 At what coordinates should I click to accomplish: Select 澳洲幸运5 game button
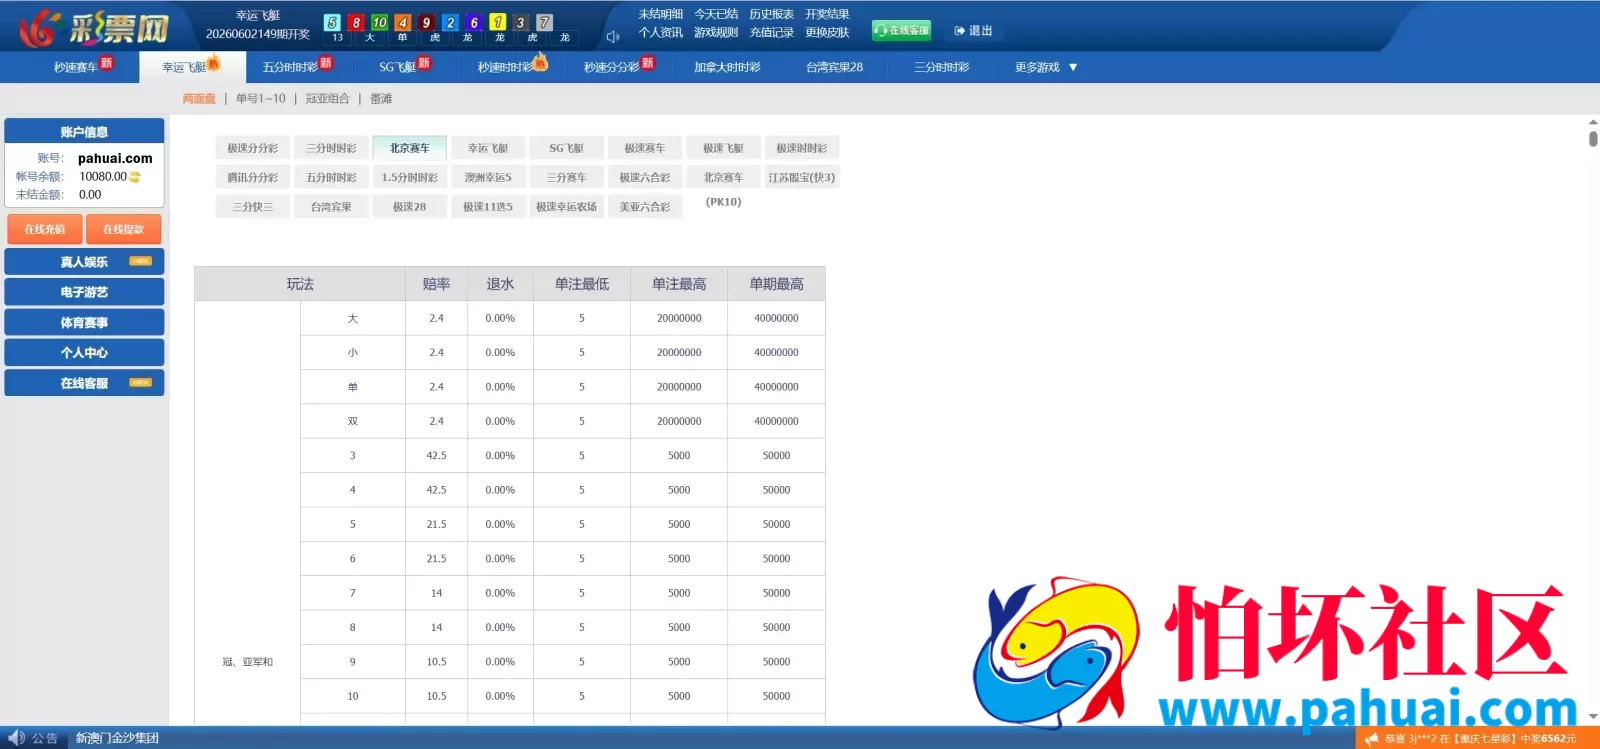click(x=488, y=177)
